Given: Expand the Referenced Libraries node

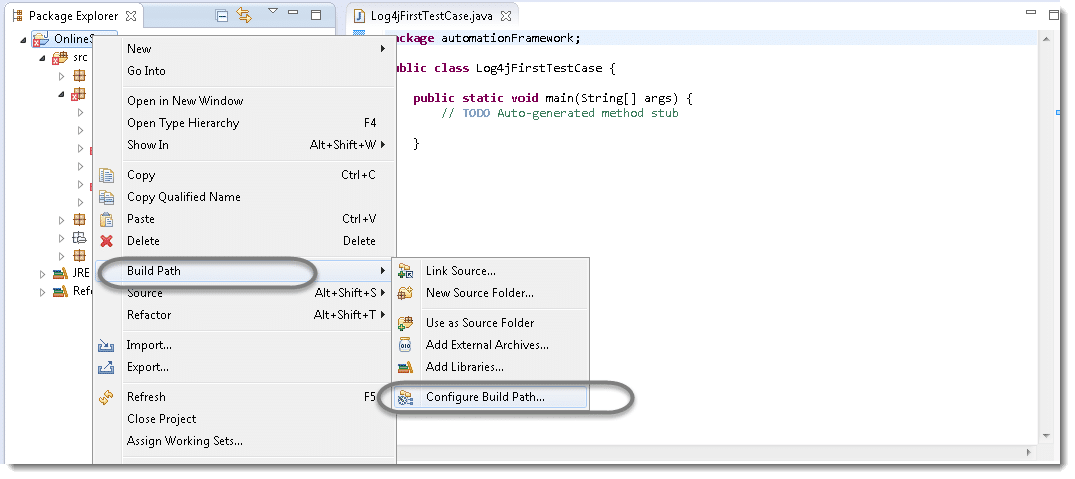Looking at the screenshot, I should point(43,292).
